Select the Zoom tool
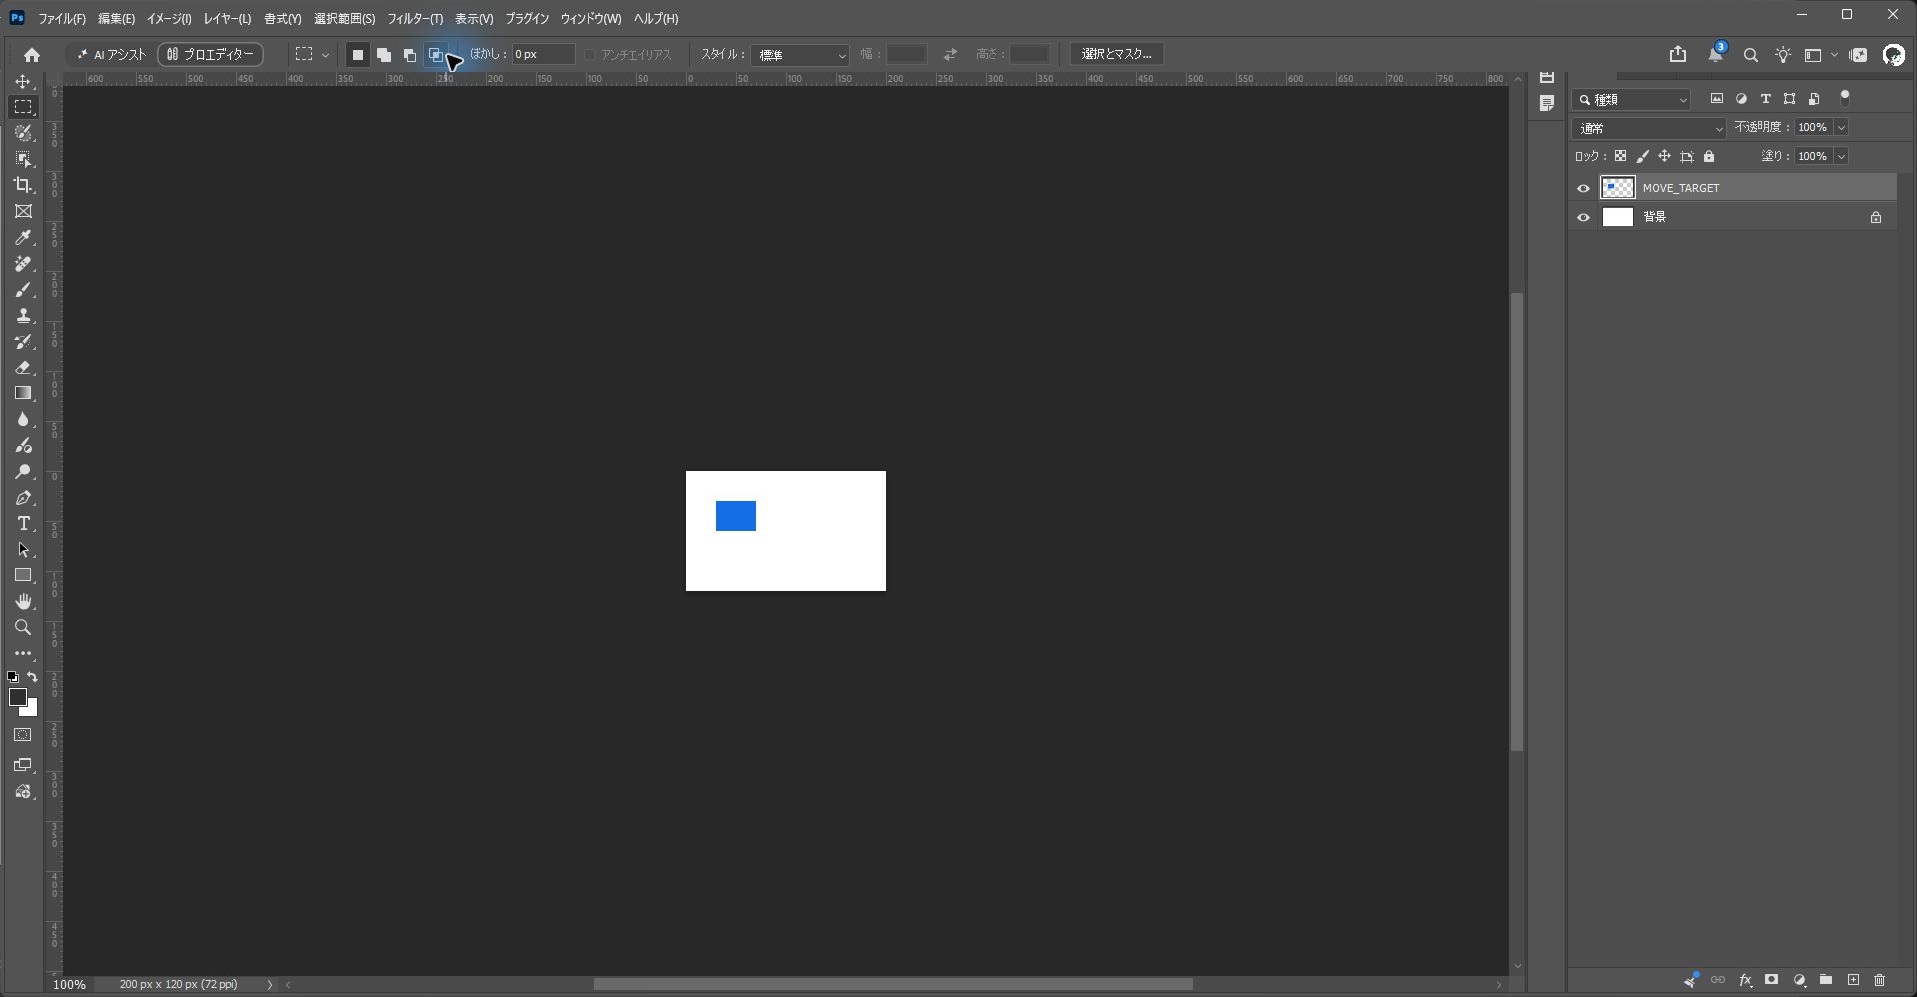1917x997 pixels. (x=23, y=627)
